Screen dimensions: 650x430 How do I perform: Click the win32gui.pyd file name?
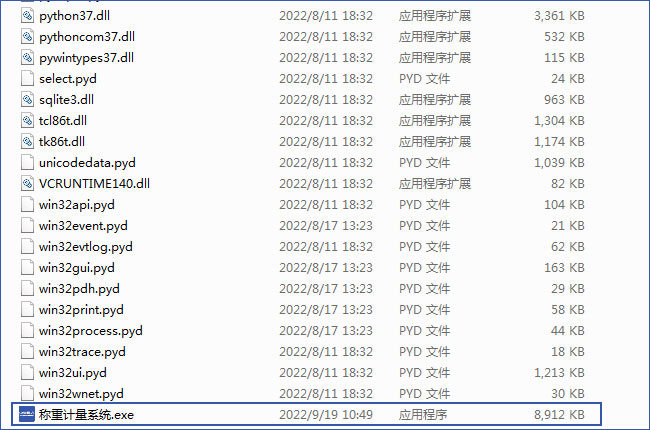(77, 268)
